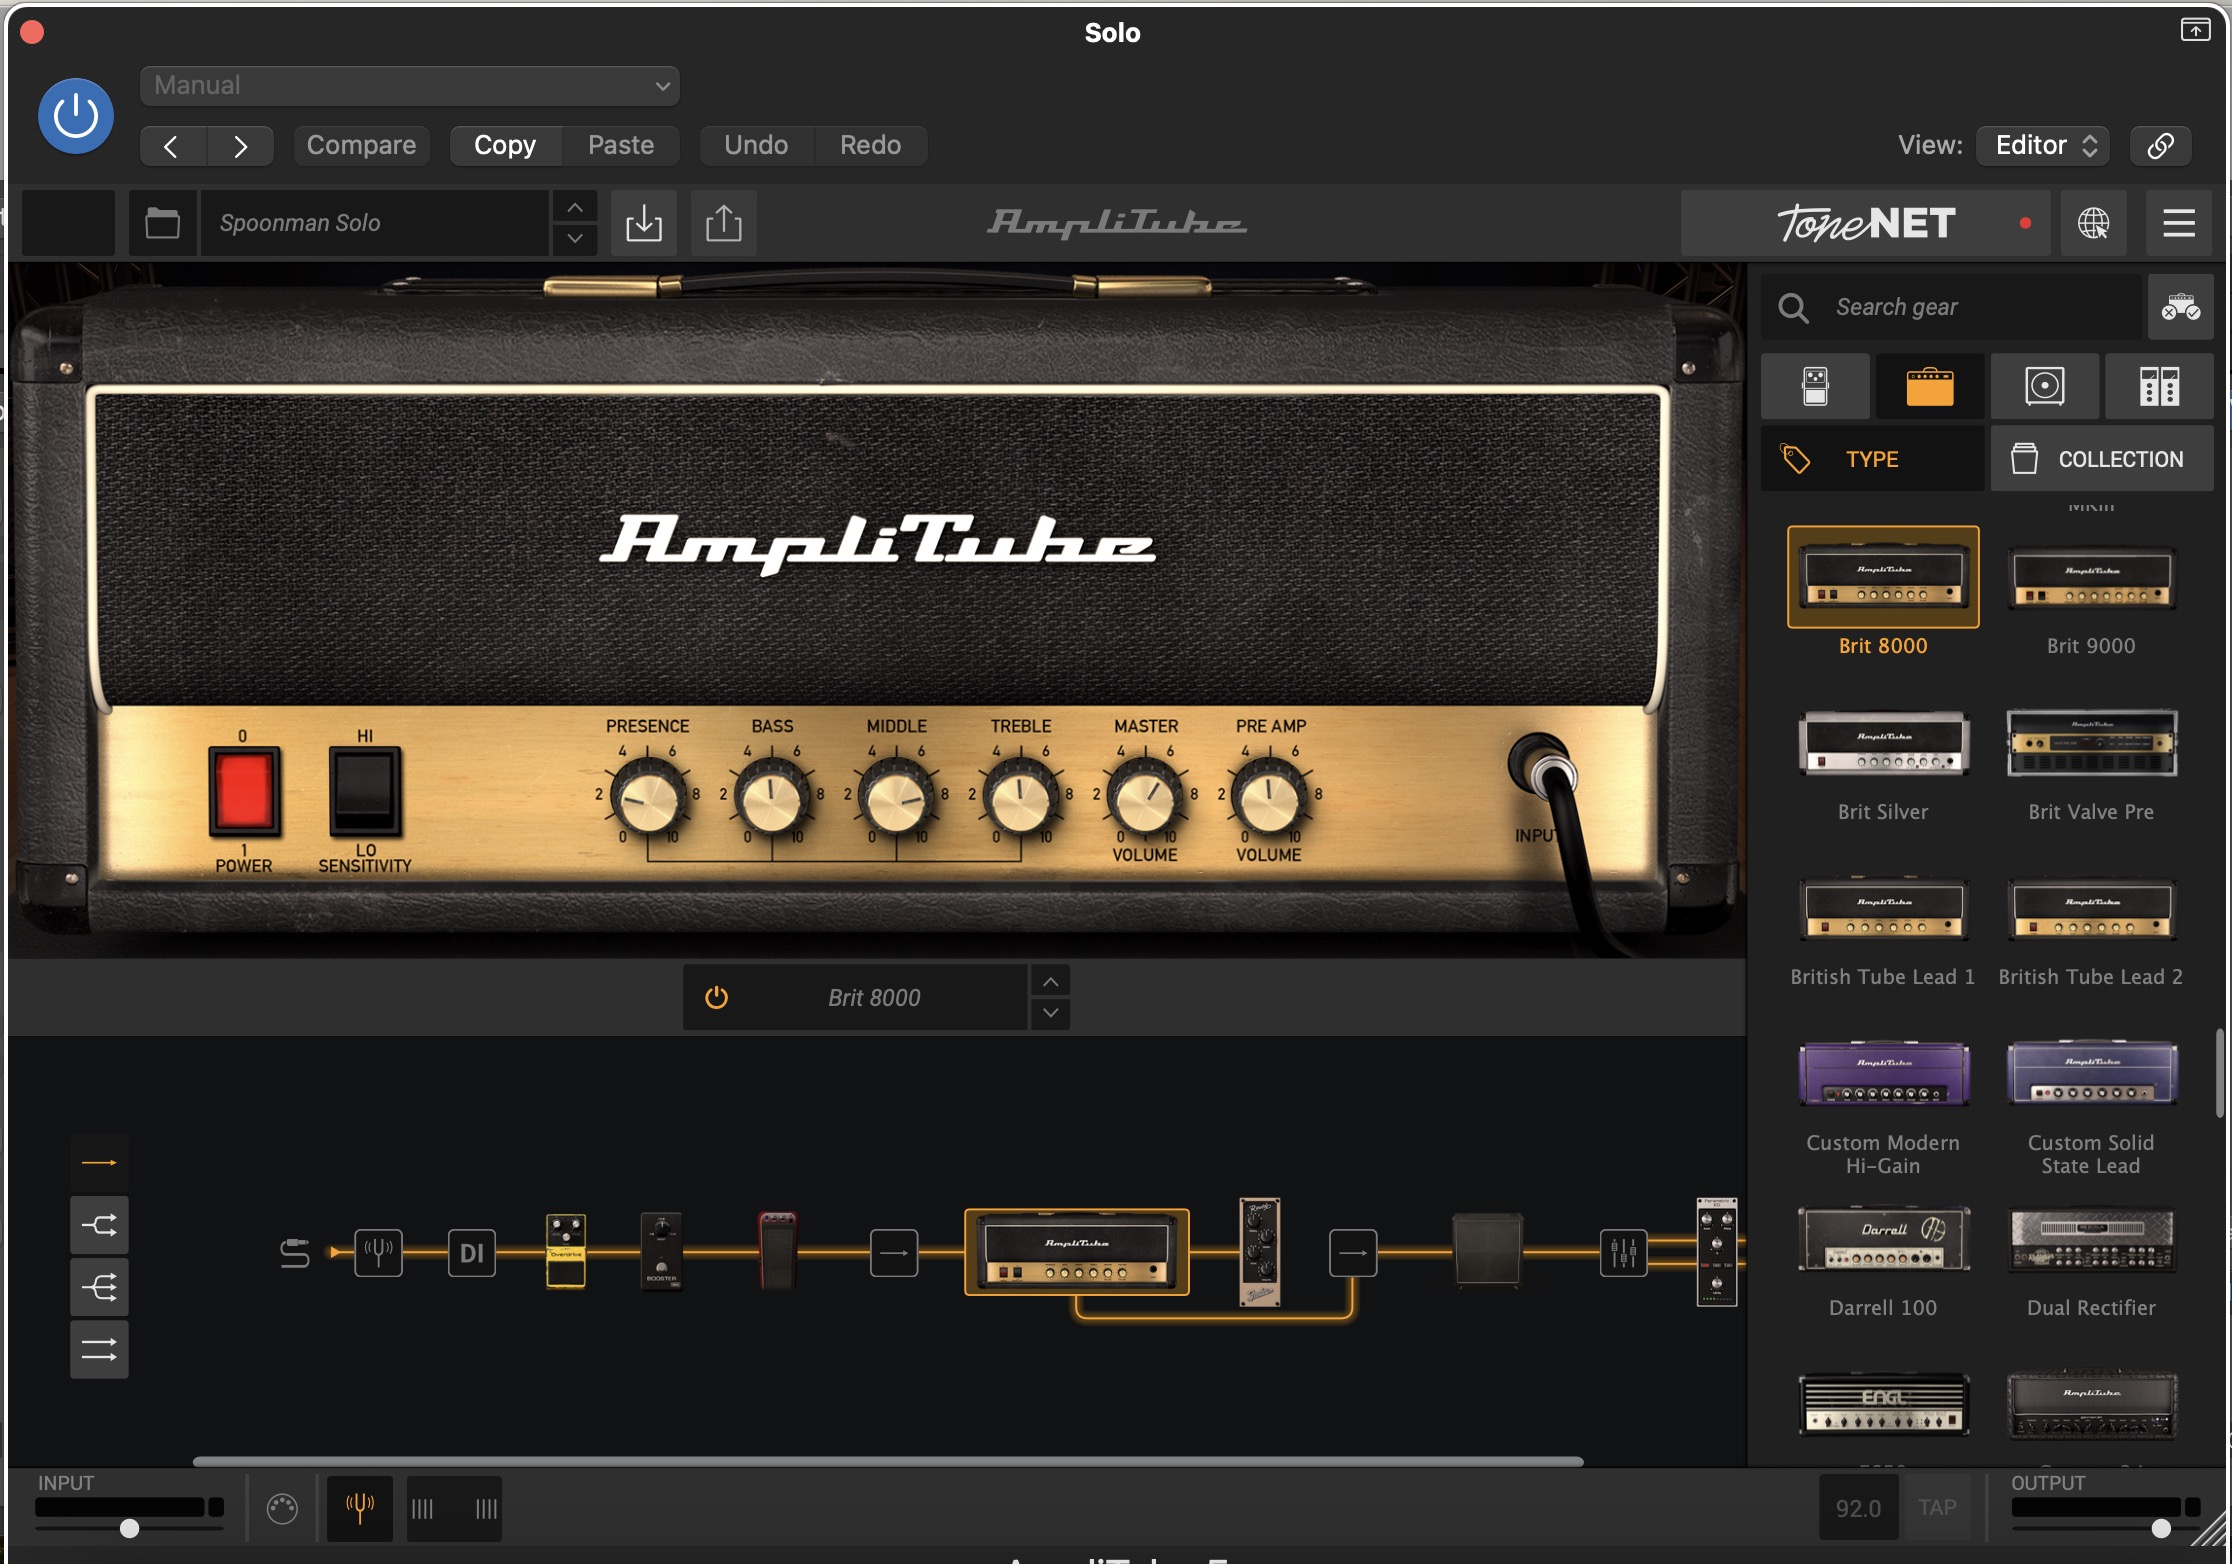Image resolution: width=2232 pixels, height=1564 pixels.
Task: Open the View Editor dropdown
Action: tap(2044, 146)
